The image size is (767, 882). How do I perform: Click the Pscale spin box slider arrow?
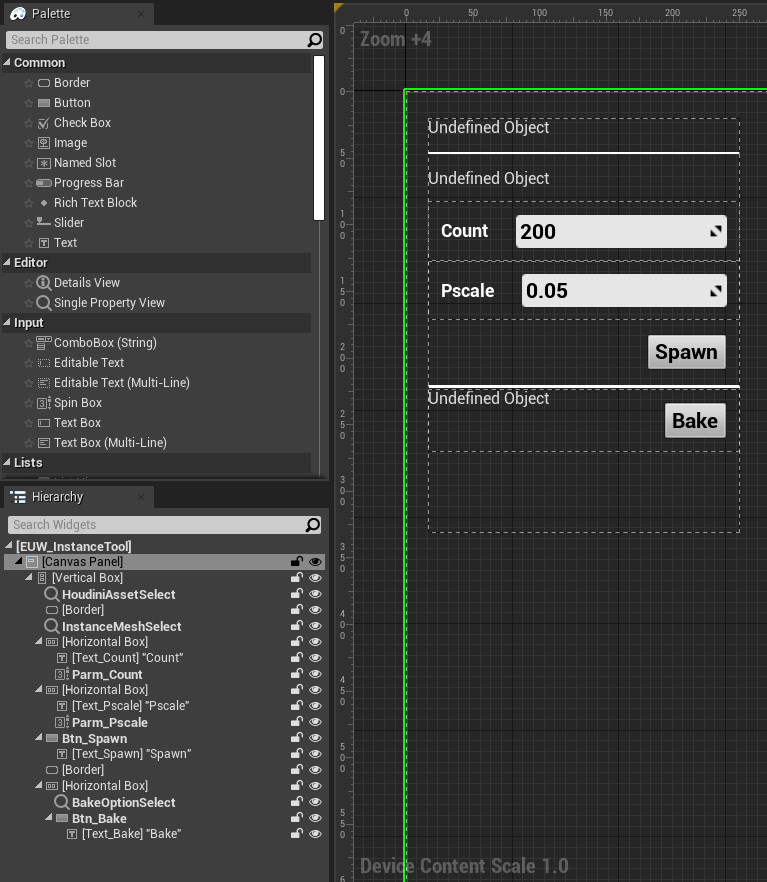coord(715,291)
